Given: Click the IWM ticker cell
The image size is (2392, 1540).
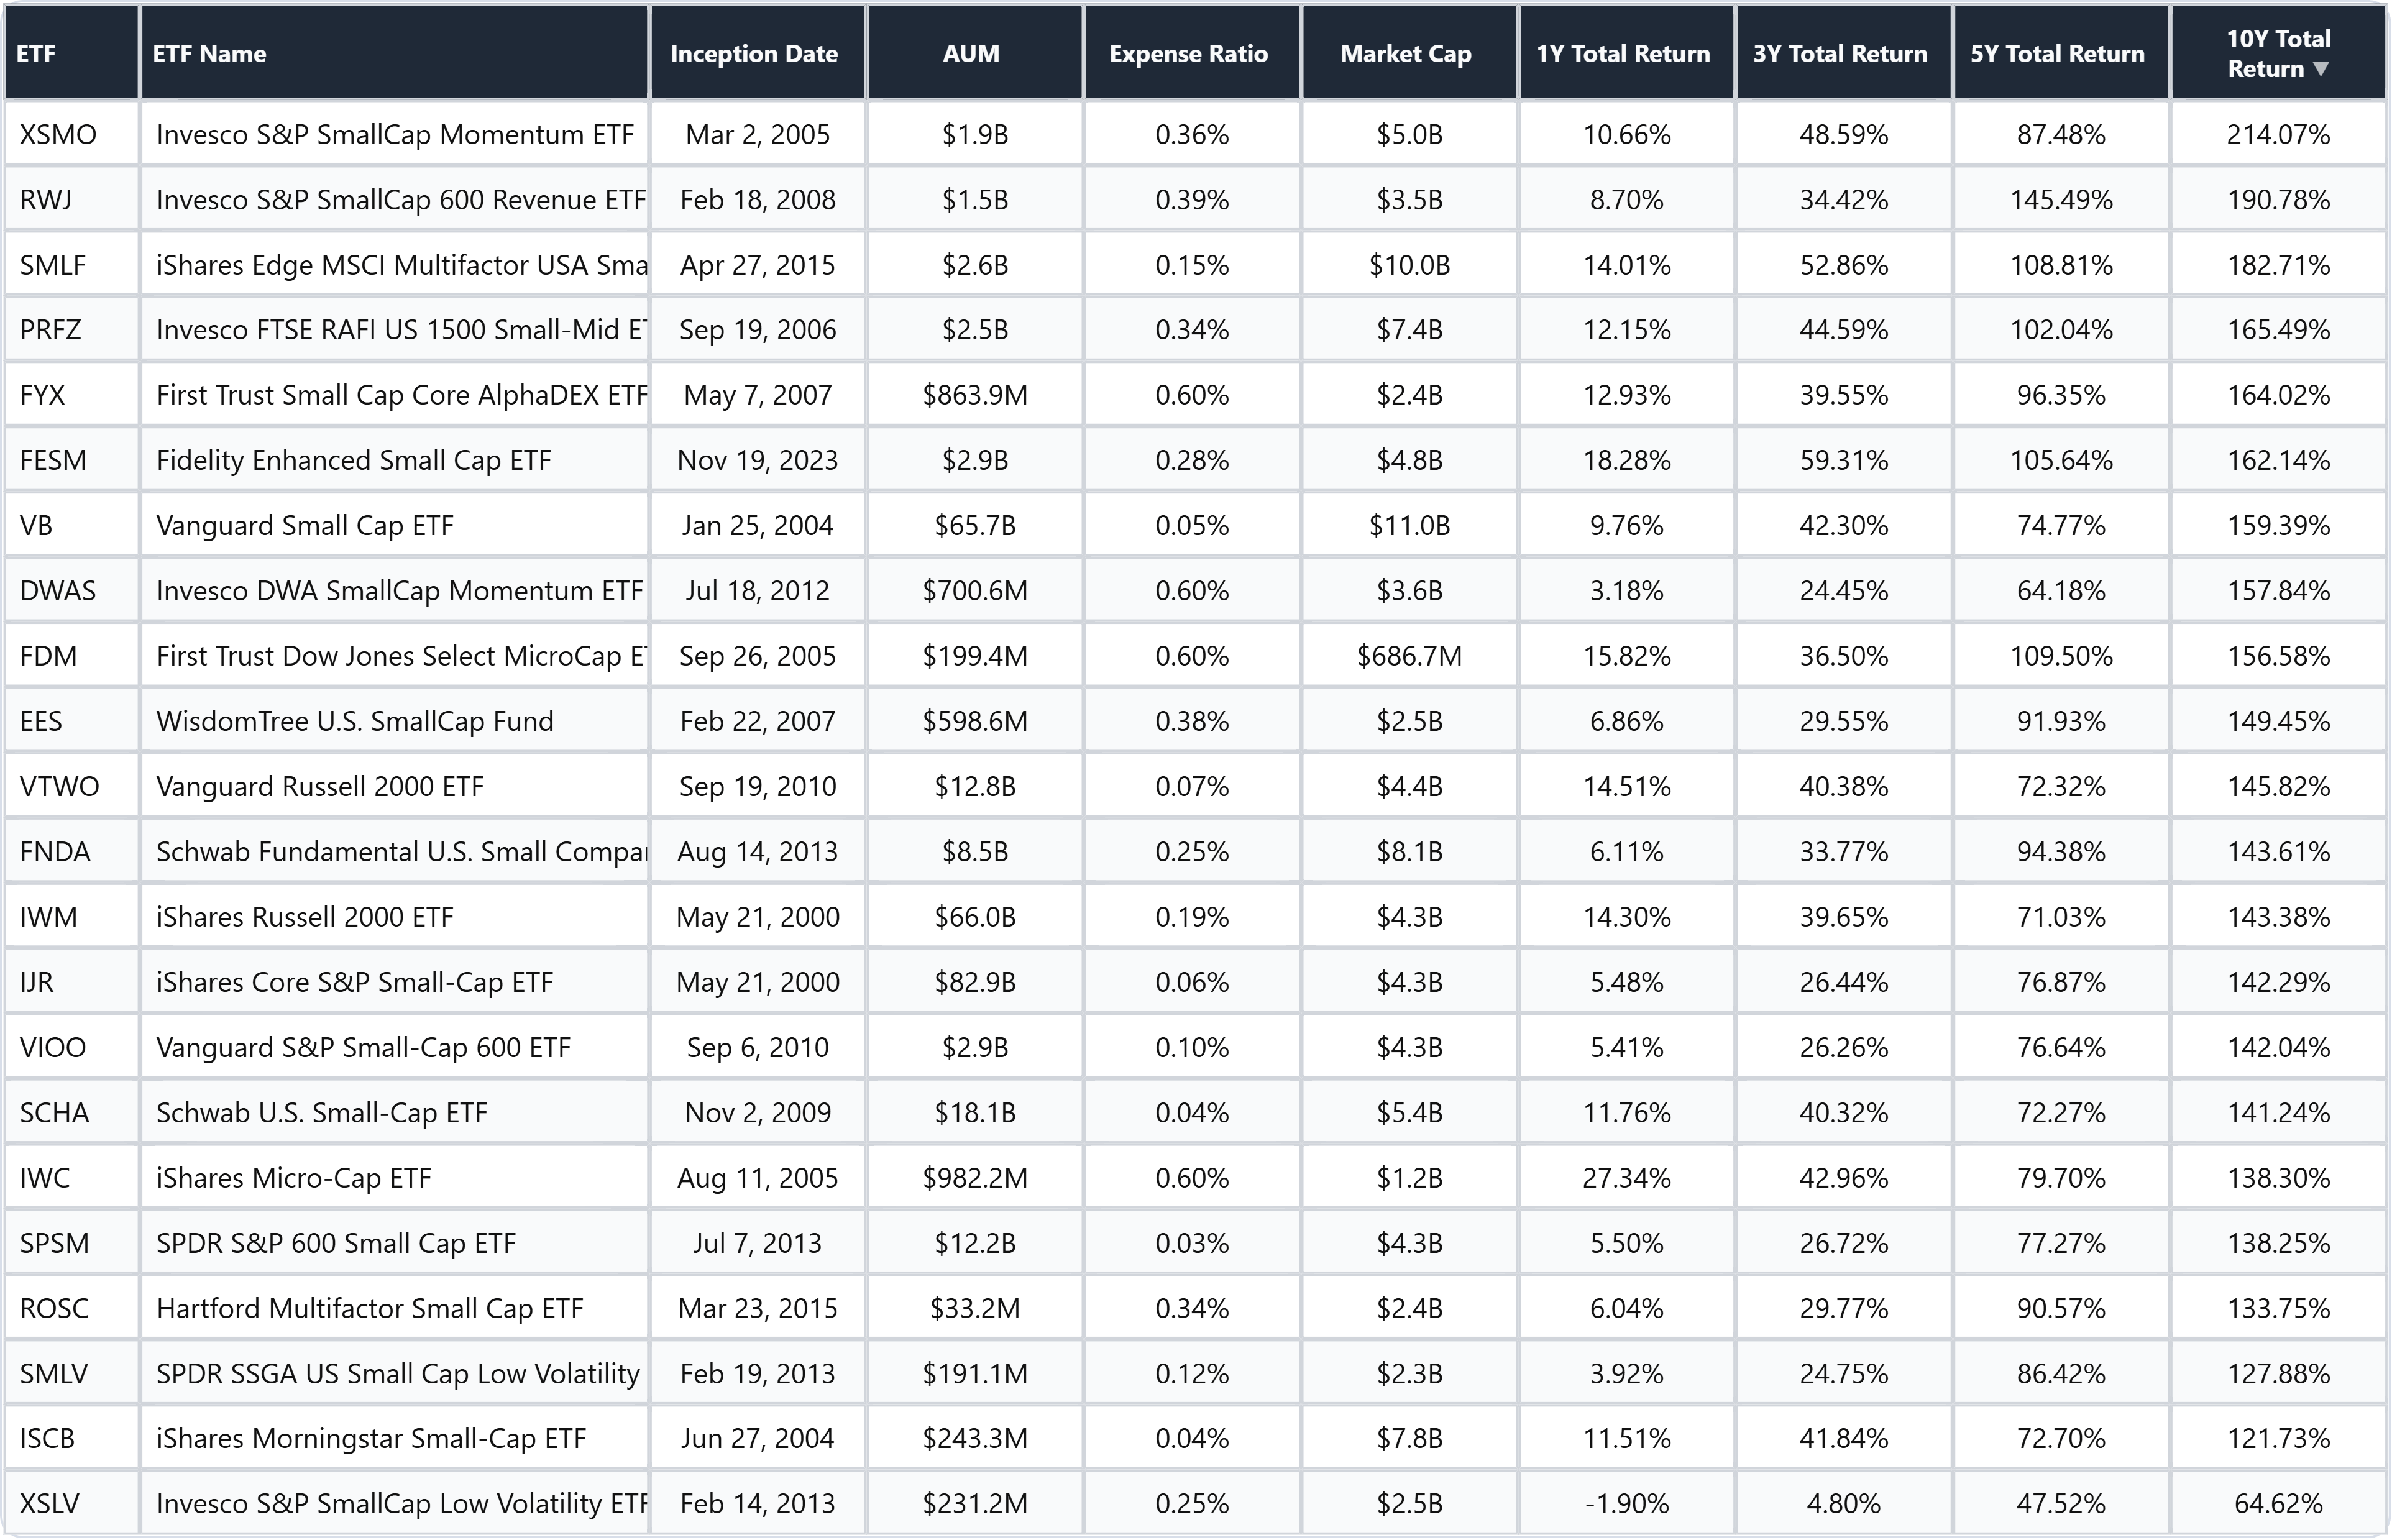Looking at the screenshot, I should [48, 917].
